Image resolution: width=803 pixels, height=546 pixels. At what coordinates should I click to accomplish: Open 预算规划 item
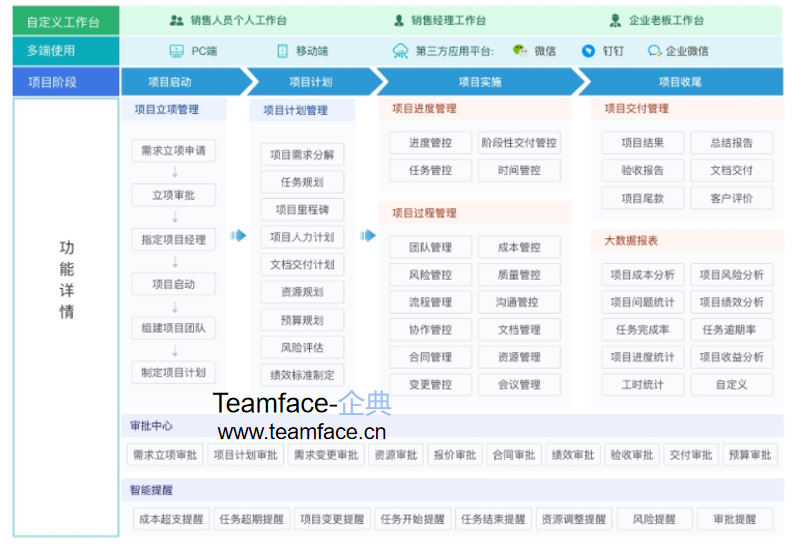coord(302,320)
